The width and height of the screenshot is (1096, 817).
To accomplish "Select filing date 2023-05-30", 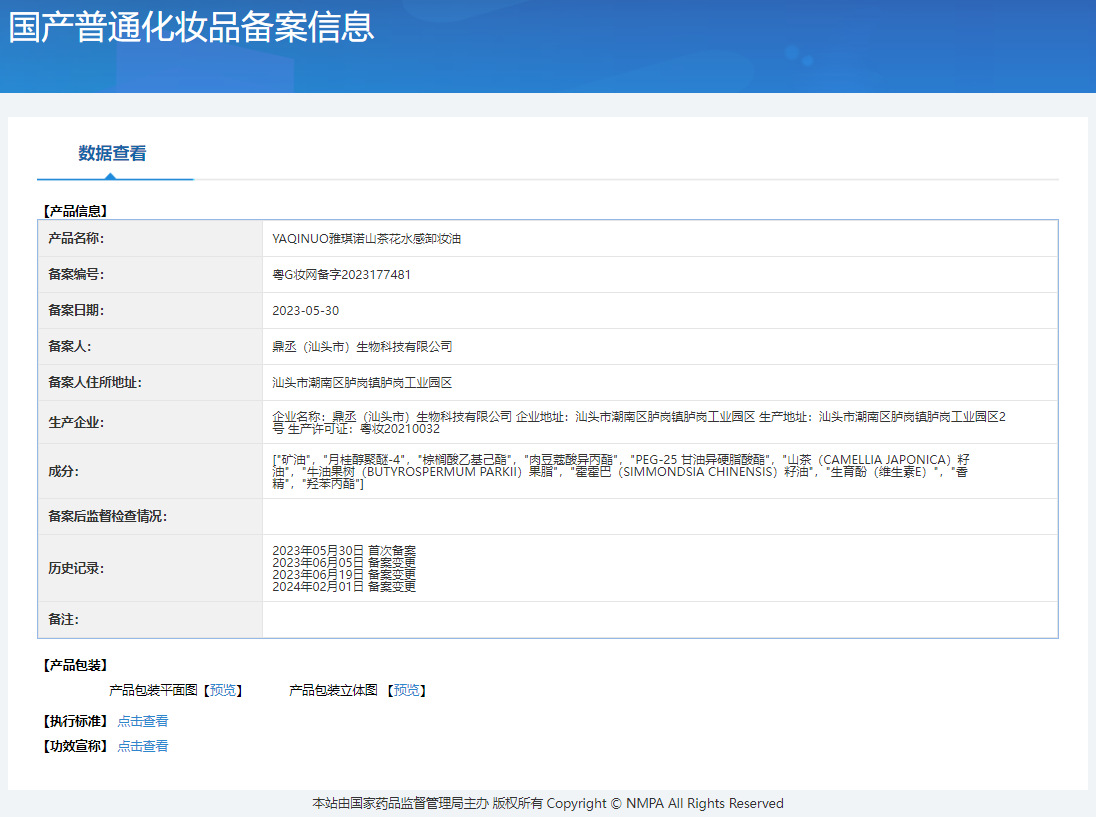I will tap(305, 311).
